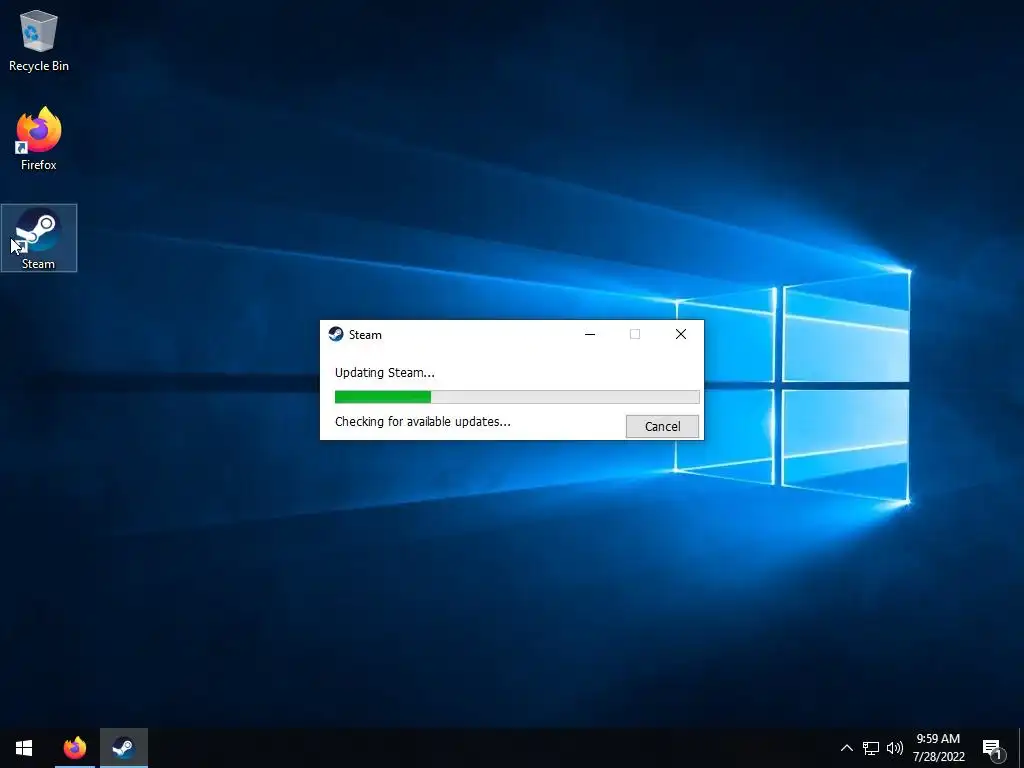Click 'Checking for available updates...' status text
Viewport: 1024px width, 768px height.
(x=423, y=422)
